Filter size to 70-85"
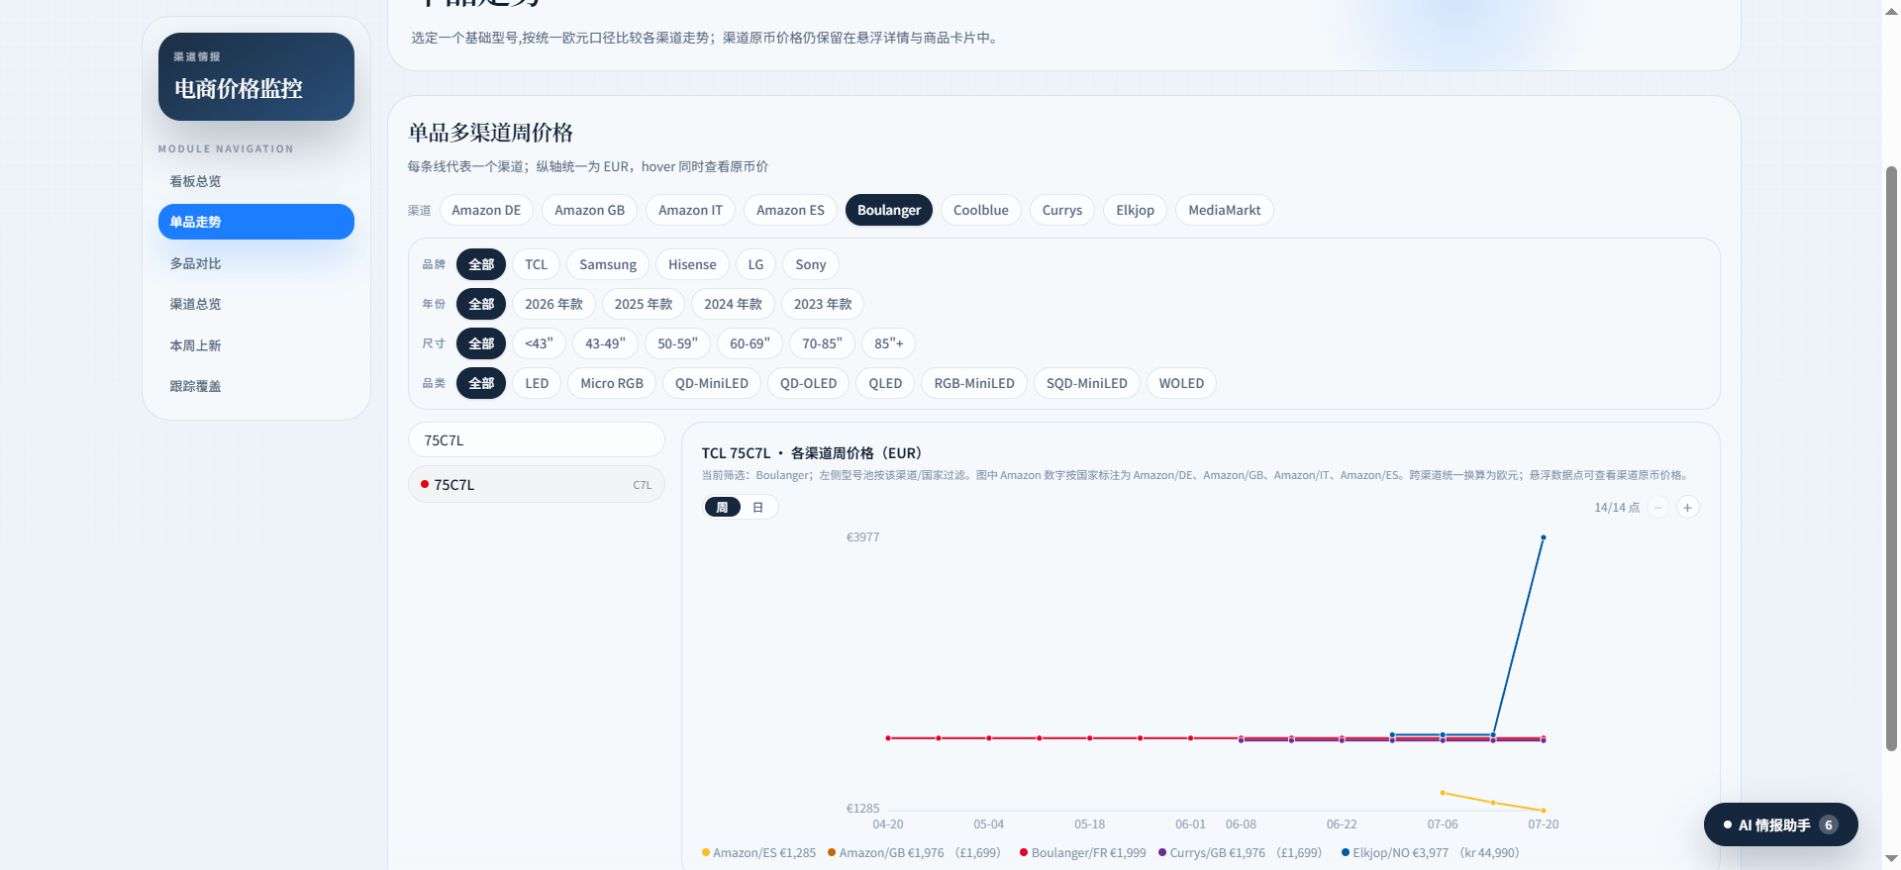The width and height of the screenshot is (1901, 870). point(822,344)
